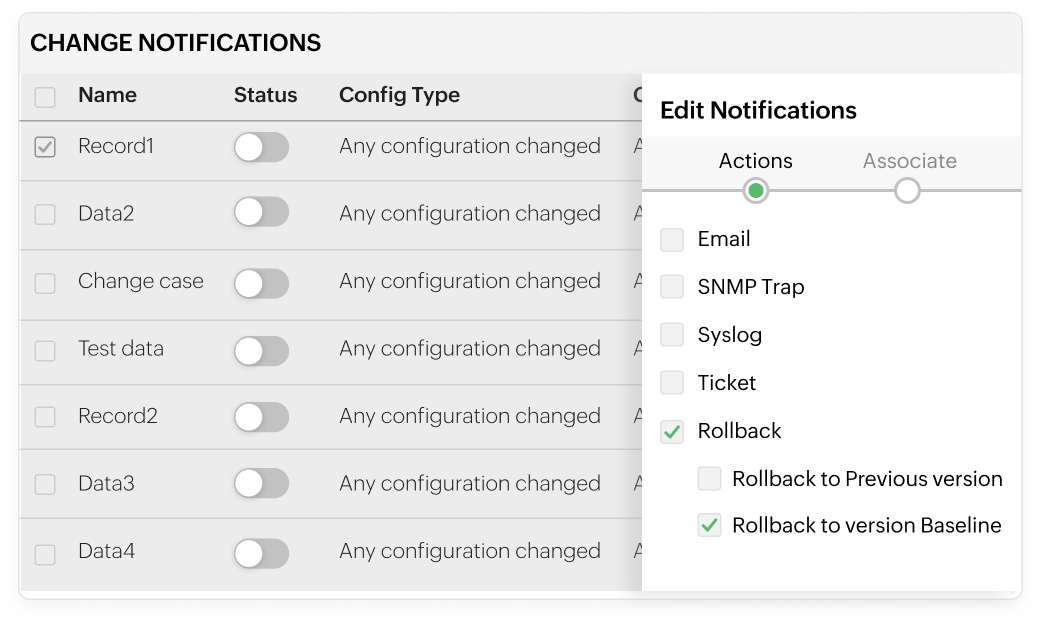This screenshot has width=1041, height=624.
Task: Turn on the Change case notification switch
Action: pyautogui.click(x=261, y=282)
